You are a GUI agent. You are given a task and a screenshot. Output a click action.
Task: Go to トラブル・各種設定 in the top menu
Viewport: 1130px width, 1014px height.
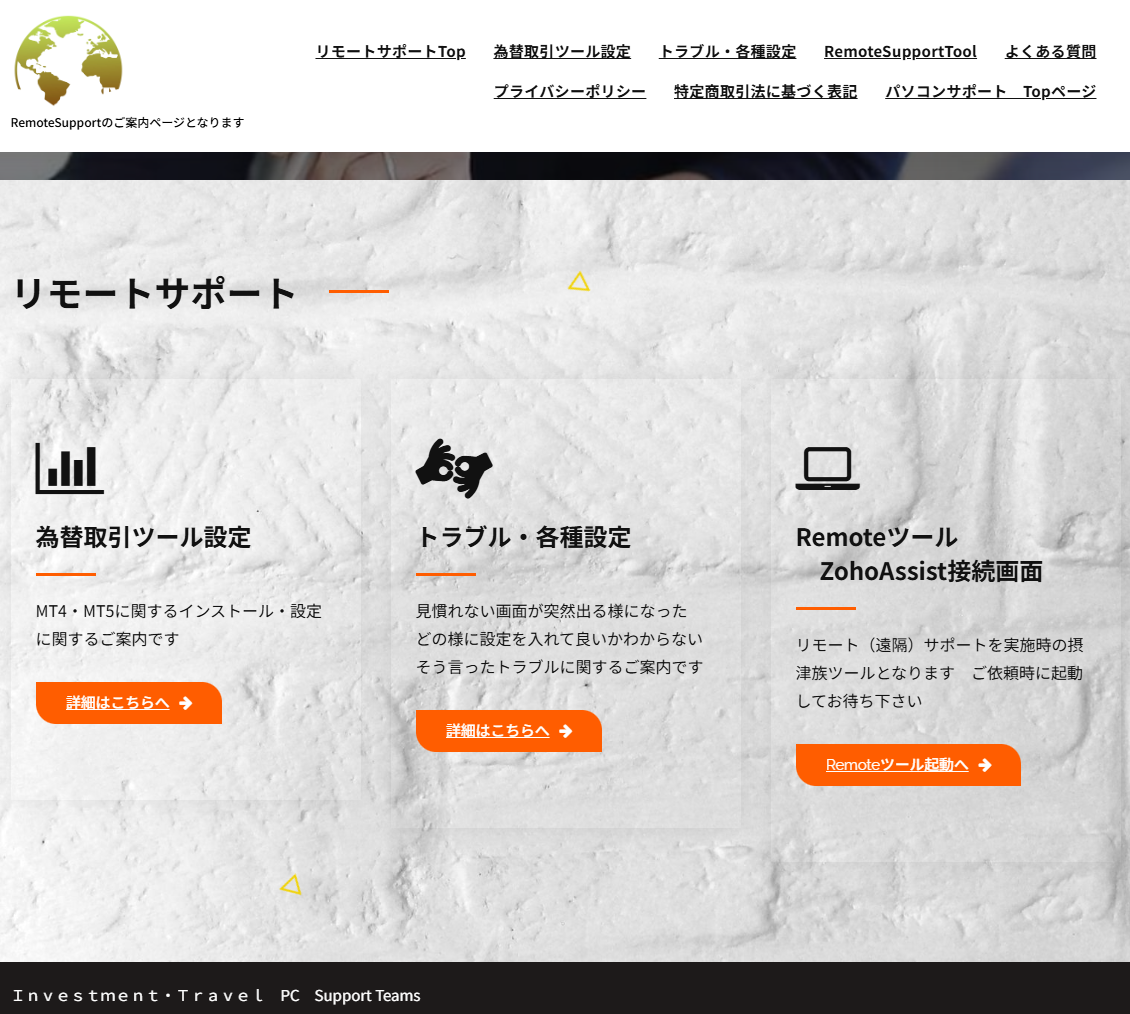point(728,52)
